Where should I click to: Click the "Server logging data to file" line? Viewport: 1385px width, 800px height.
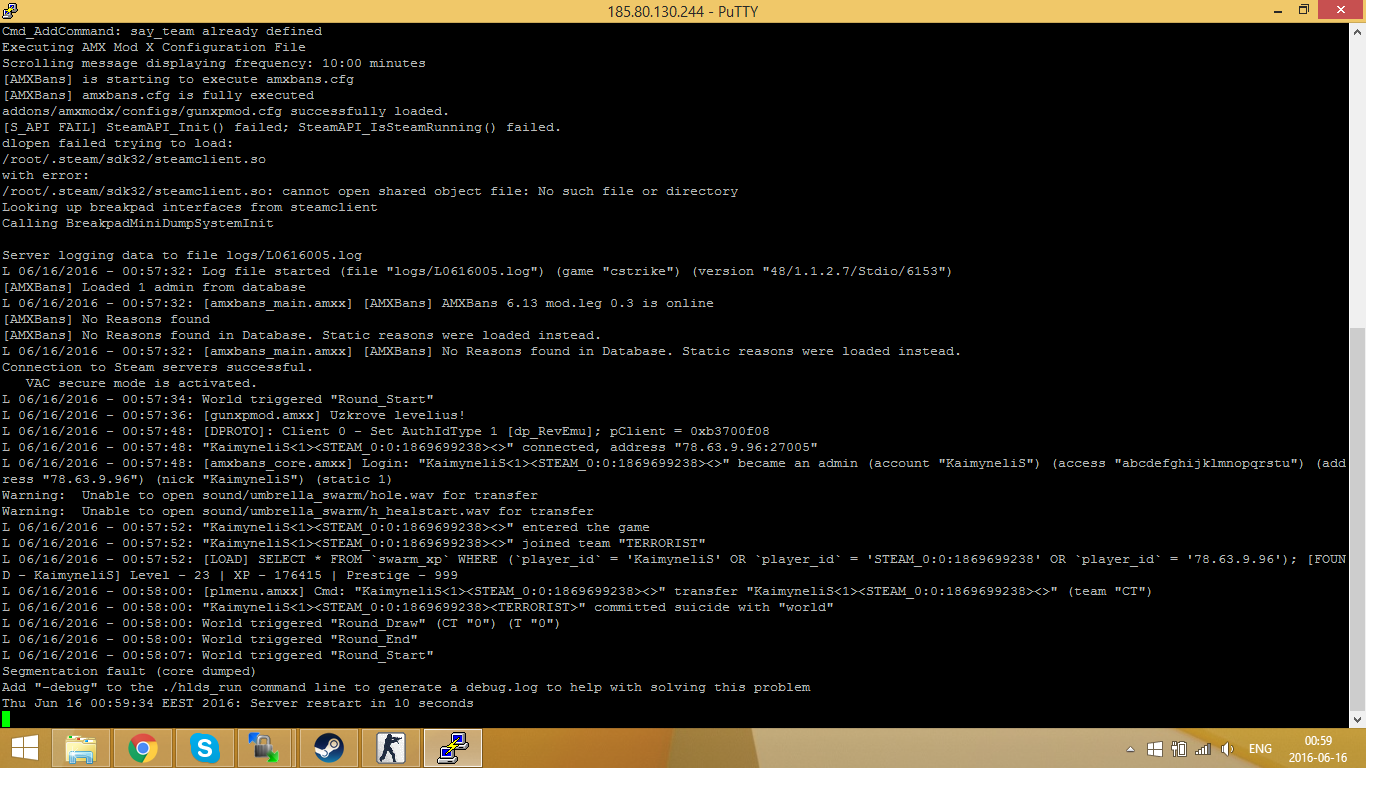pos(181,255)
